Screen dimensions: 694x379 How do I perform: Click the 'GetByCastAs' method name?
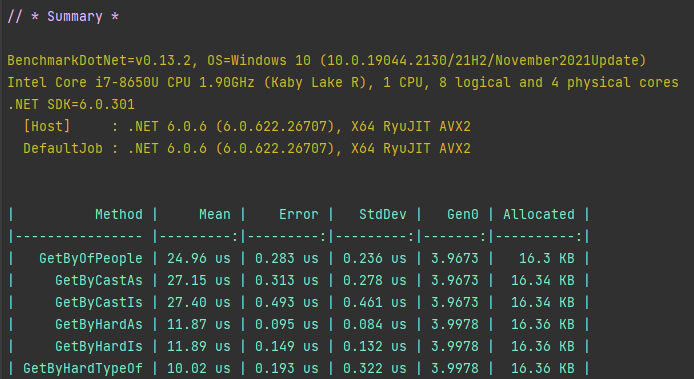[99, 280]
